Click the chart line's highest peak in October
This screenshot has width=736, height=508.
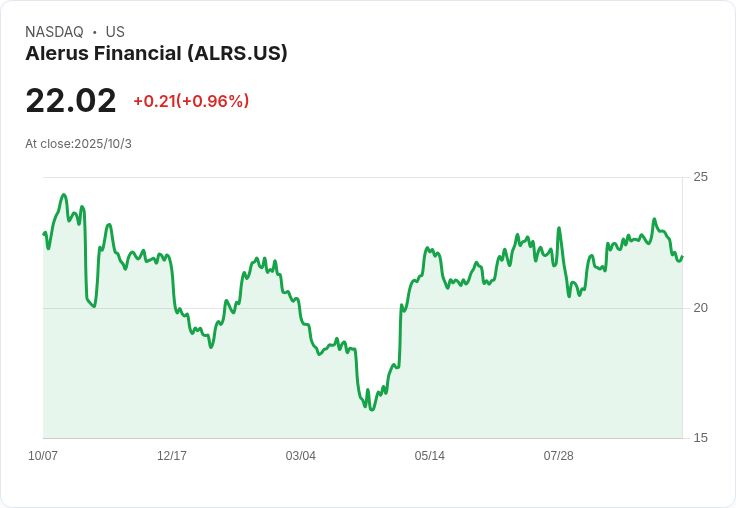click(64, 195)
